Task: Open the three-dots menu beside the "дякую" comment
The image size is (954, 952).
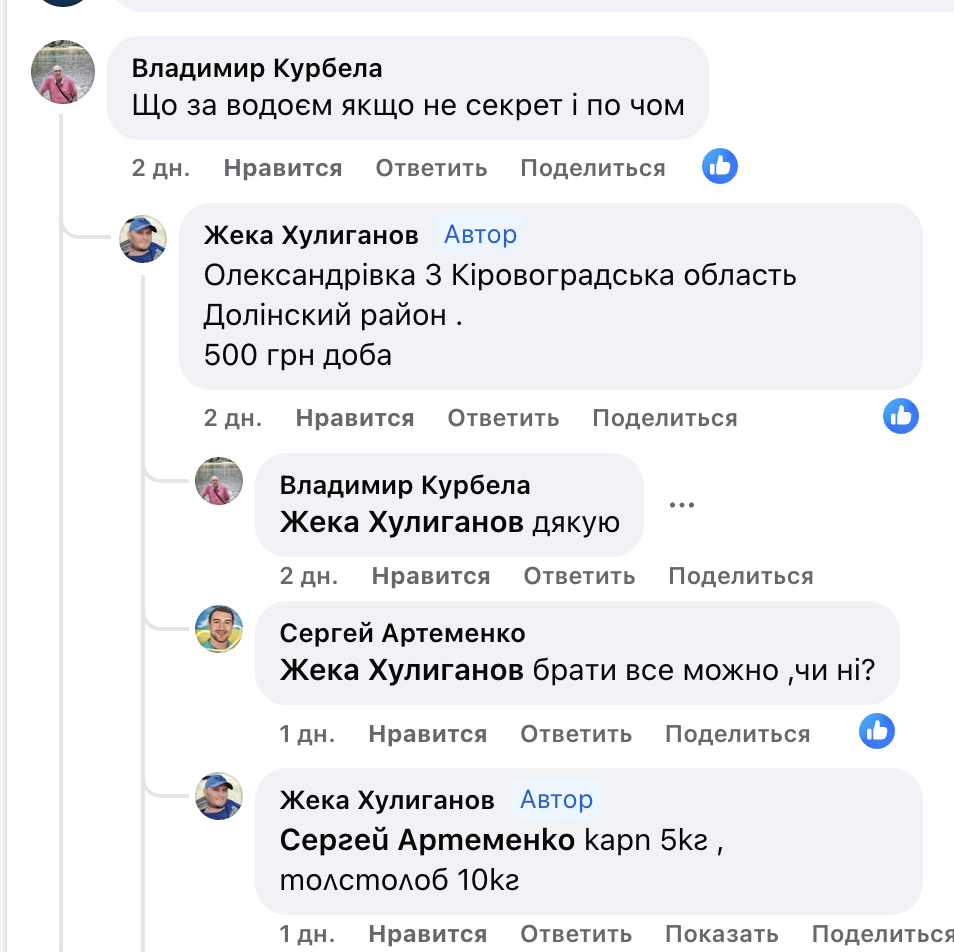Action: (681, 504)
